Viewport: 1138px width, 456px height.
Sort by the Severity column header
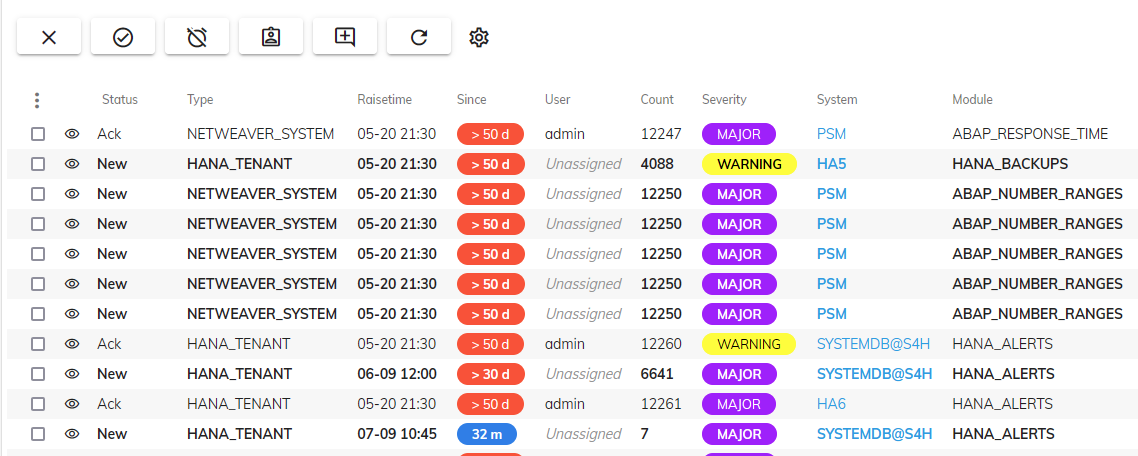pyautogui.click(x=724, y=100)
